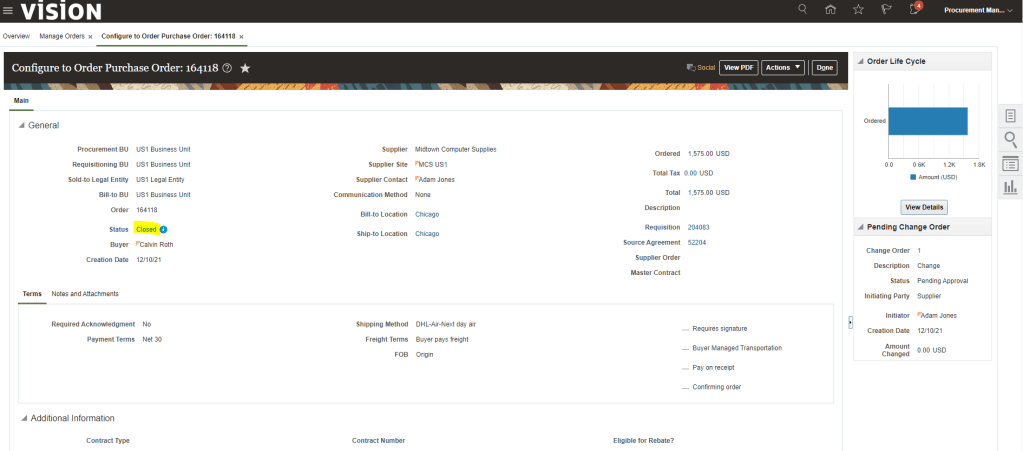Click the help question mark beside page title
This screenshot has width=1023, height=451.
(x=227, y=68)
